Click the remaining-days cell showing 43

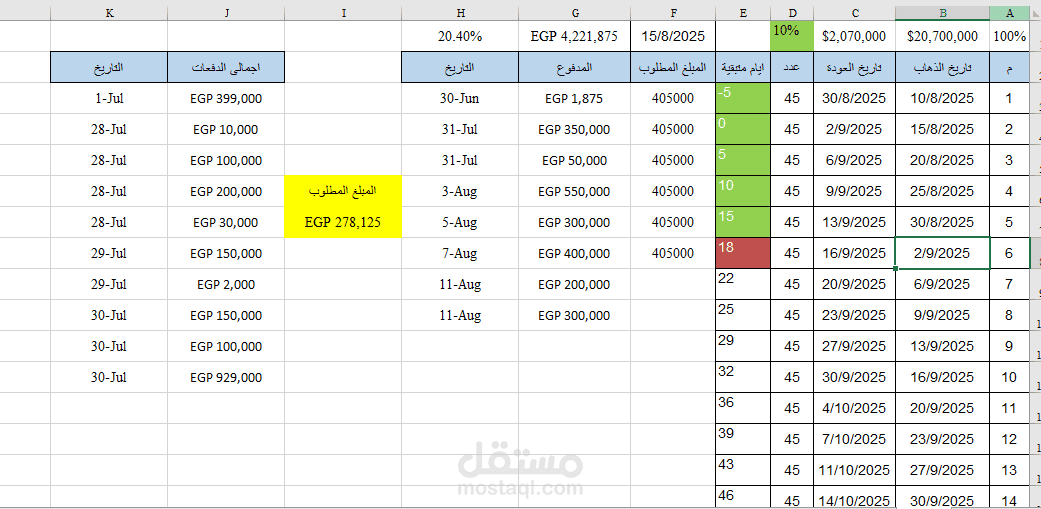(743, 470)
